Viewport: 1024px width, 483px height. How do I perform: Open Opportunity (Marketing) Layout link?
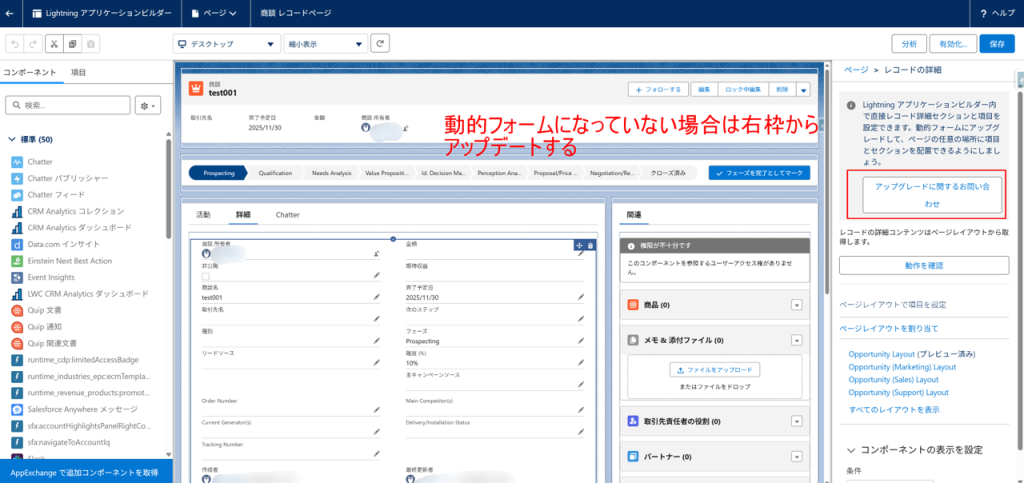tap(902, 367)
